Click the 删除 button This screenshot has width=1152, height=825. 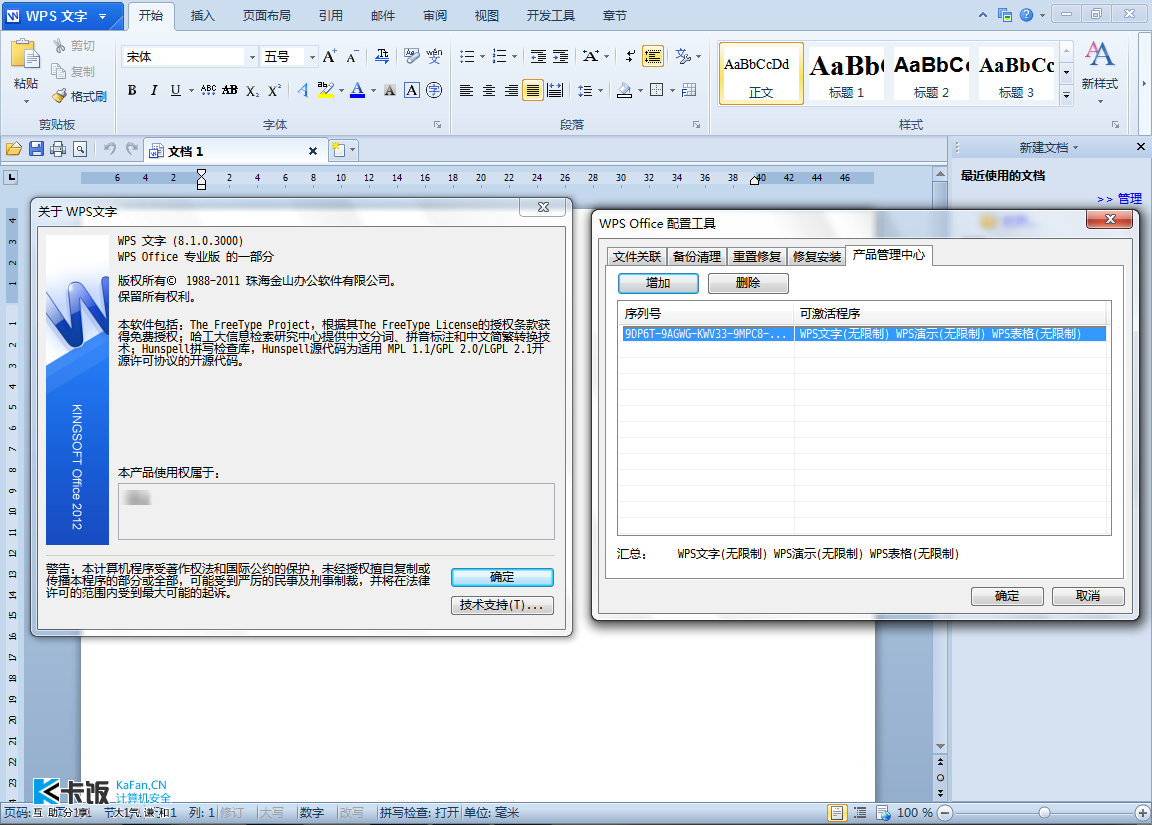click(x=748, y=283)
